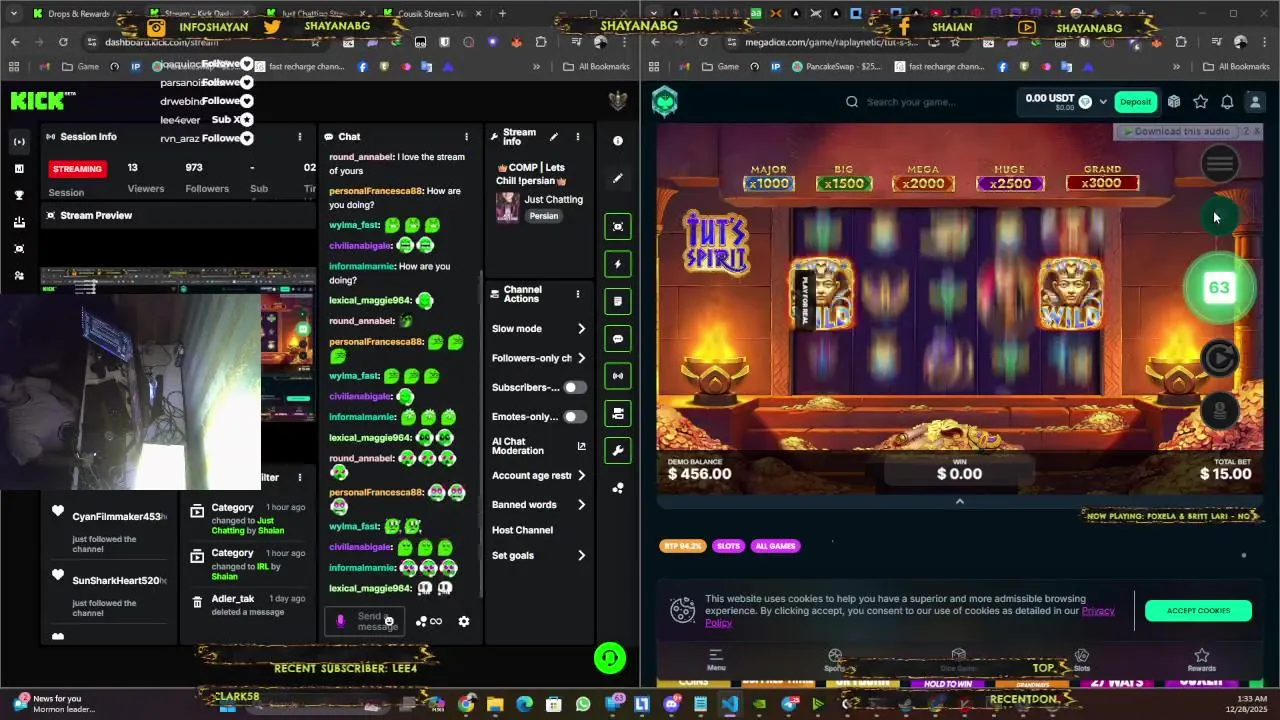Click the favorites star in Megadice header
1280x720 pixels.
click(x=1201, y=102)
